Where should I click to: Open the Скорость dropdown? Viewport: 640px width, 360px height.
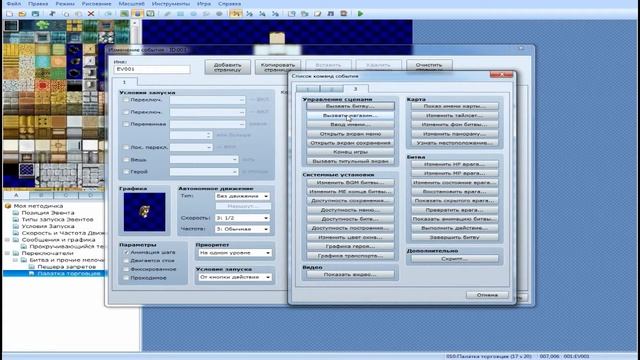point(242,218)
